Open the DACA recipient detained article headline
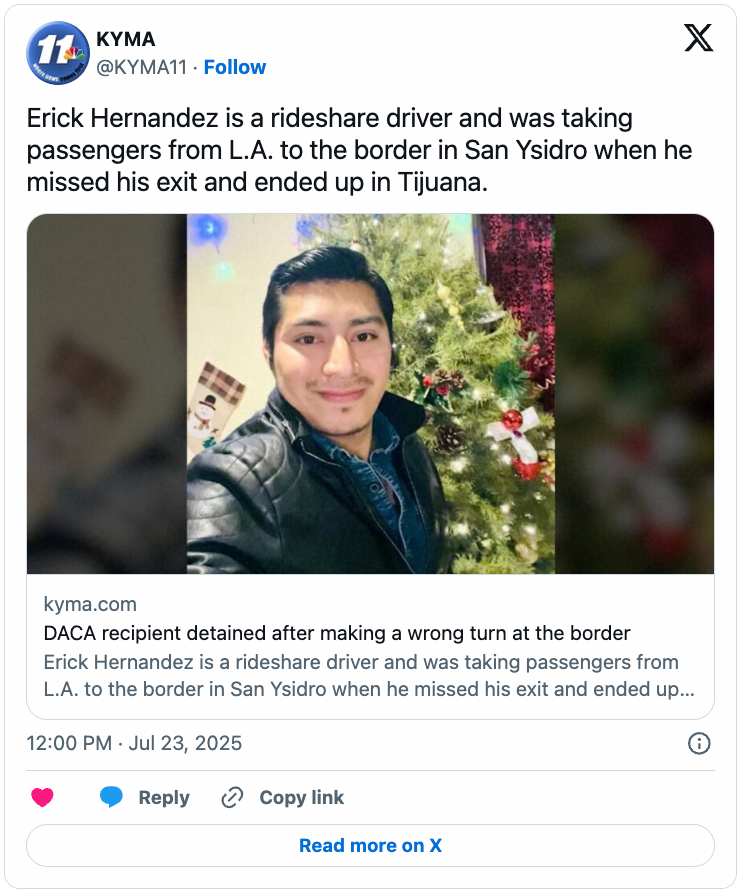This screenshot has height=894, width=746. [x=337, y=633]
